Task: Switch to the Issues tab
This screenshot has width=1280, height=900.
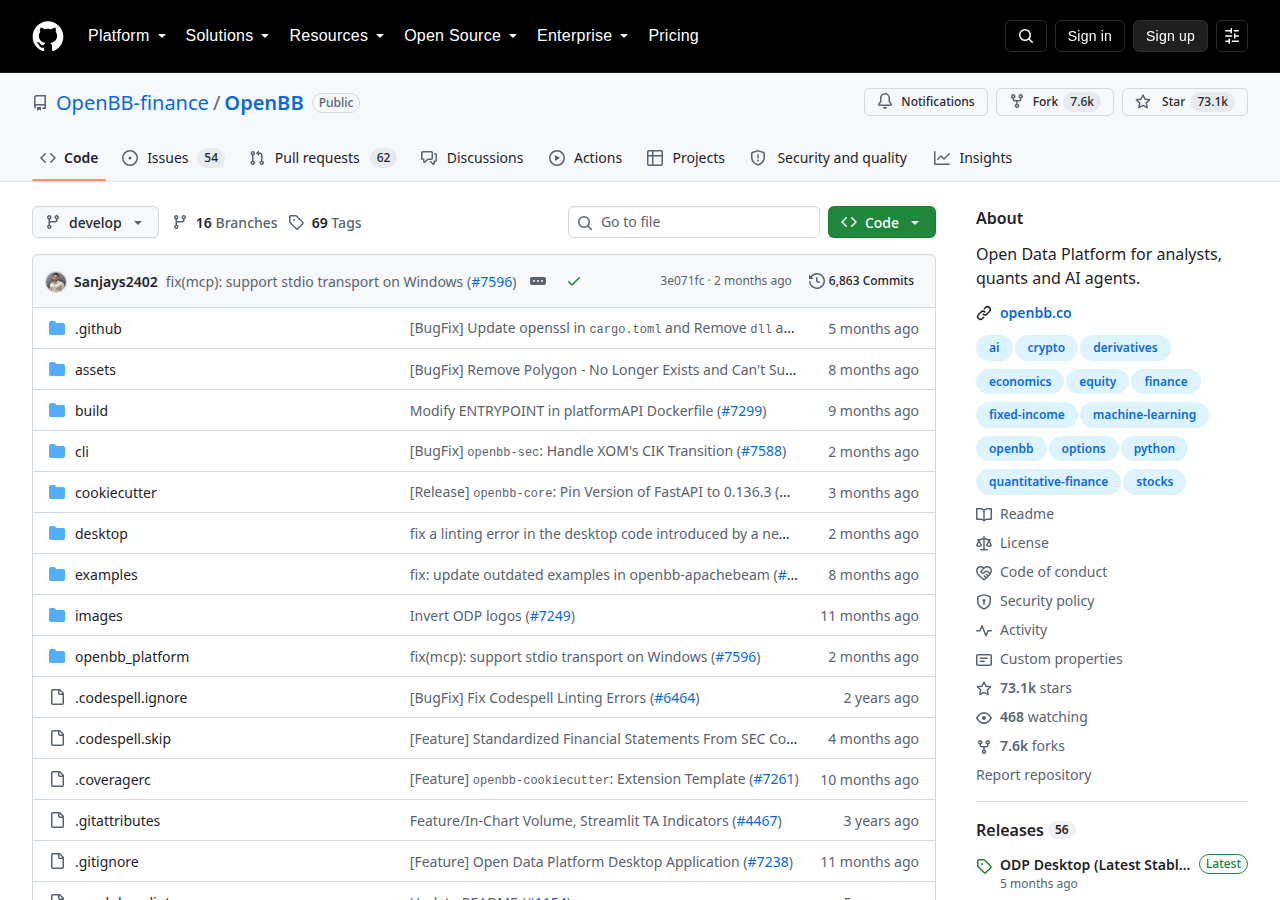Action: click(172, 158)
